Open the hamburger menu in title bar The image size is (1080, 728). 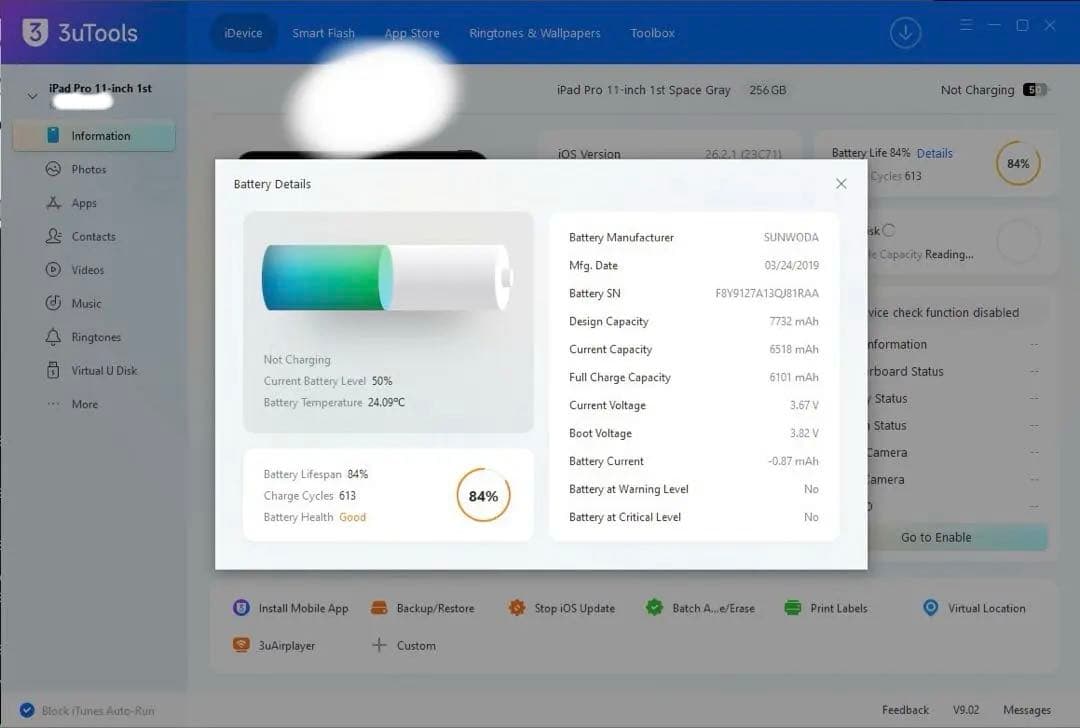[x=966, y=25]
